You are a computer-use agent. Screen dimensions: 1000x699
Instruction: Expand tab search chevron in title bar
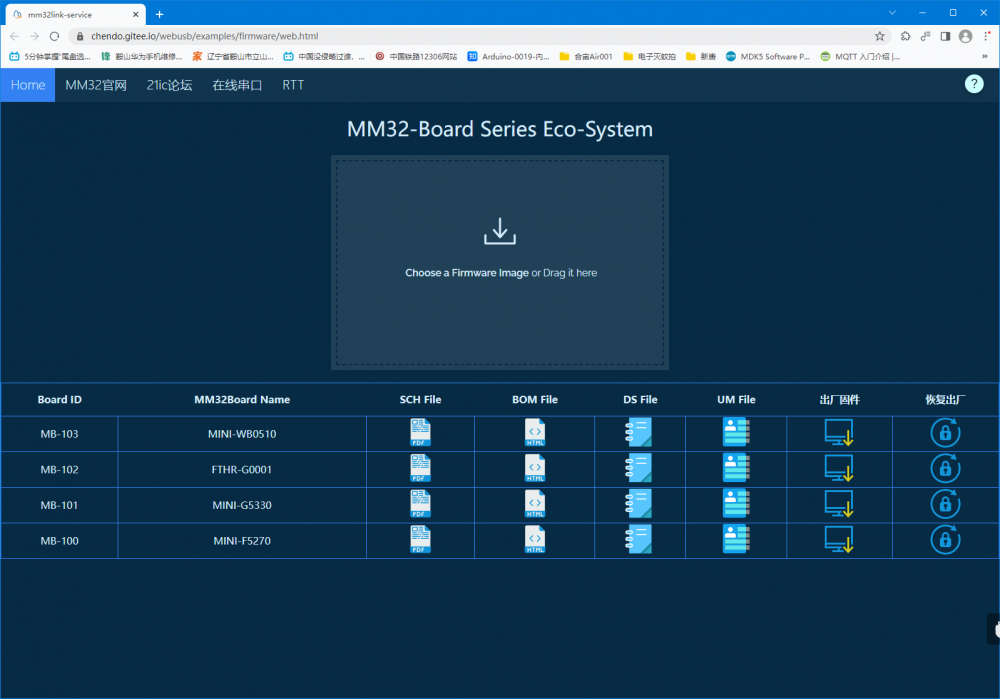coord(892,13)
